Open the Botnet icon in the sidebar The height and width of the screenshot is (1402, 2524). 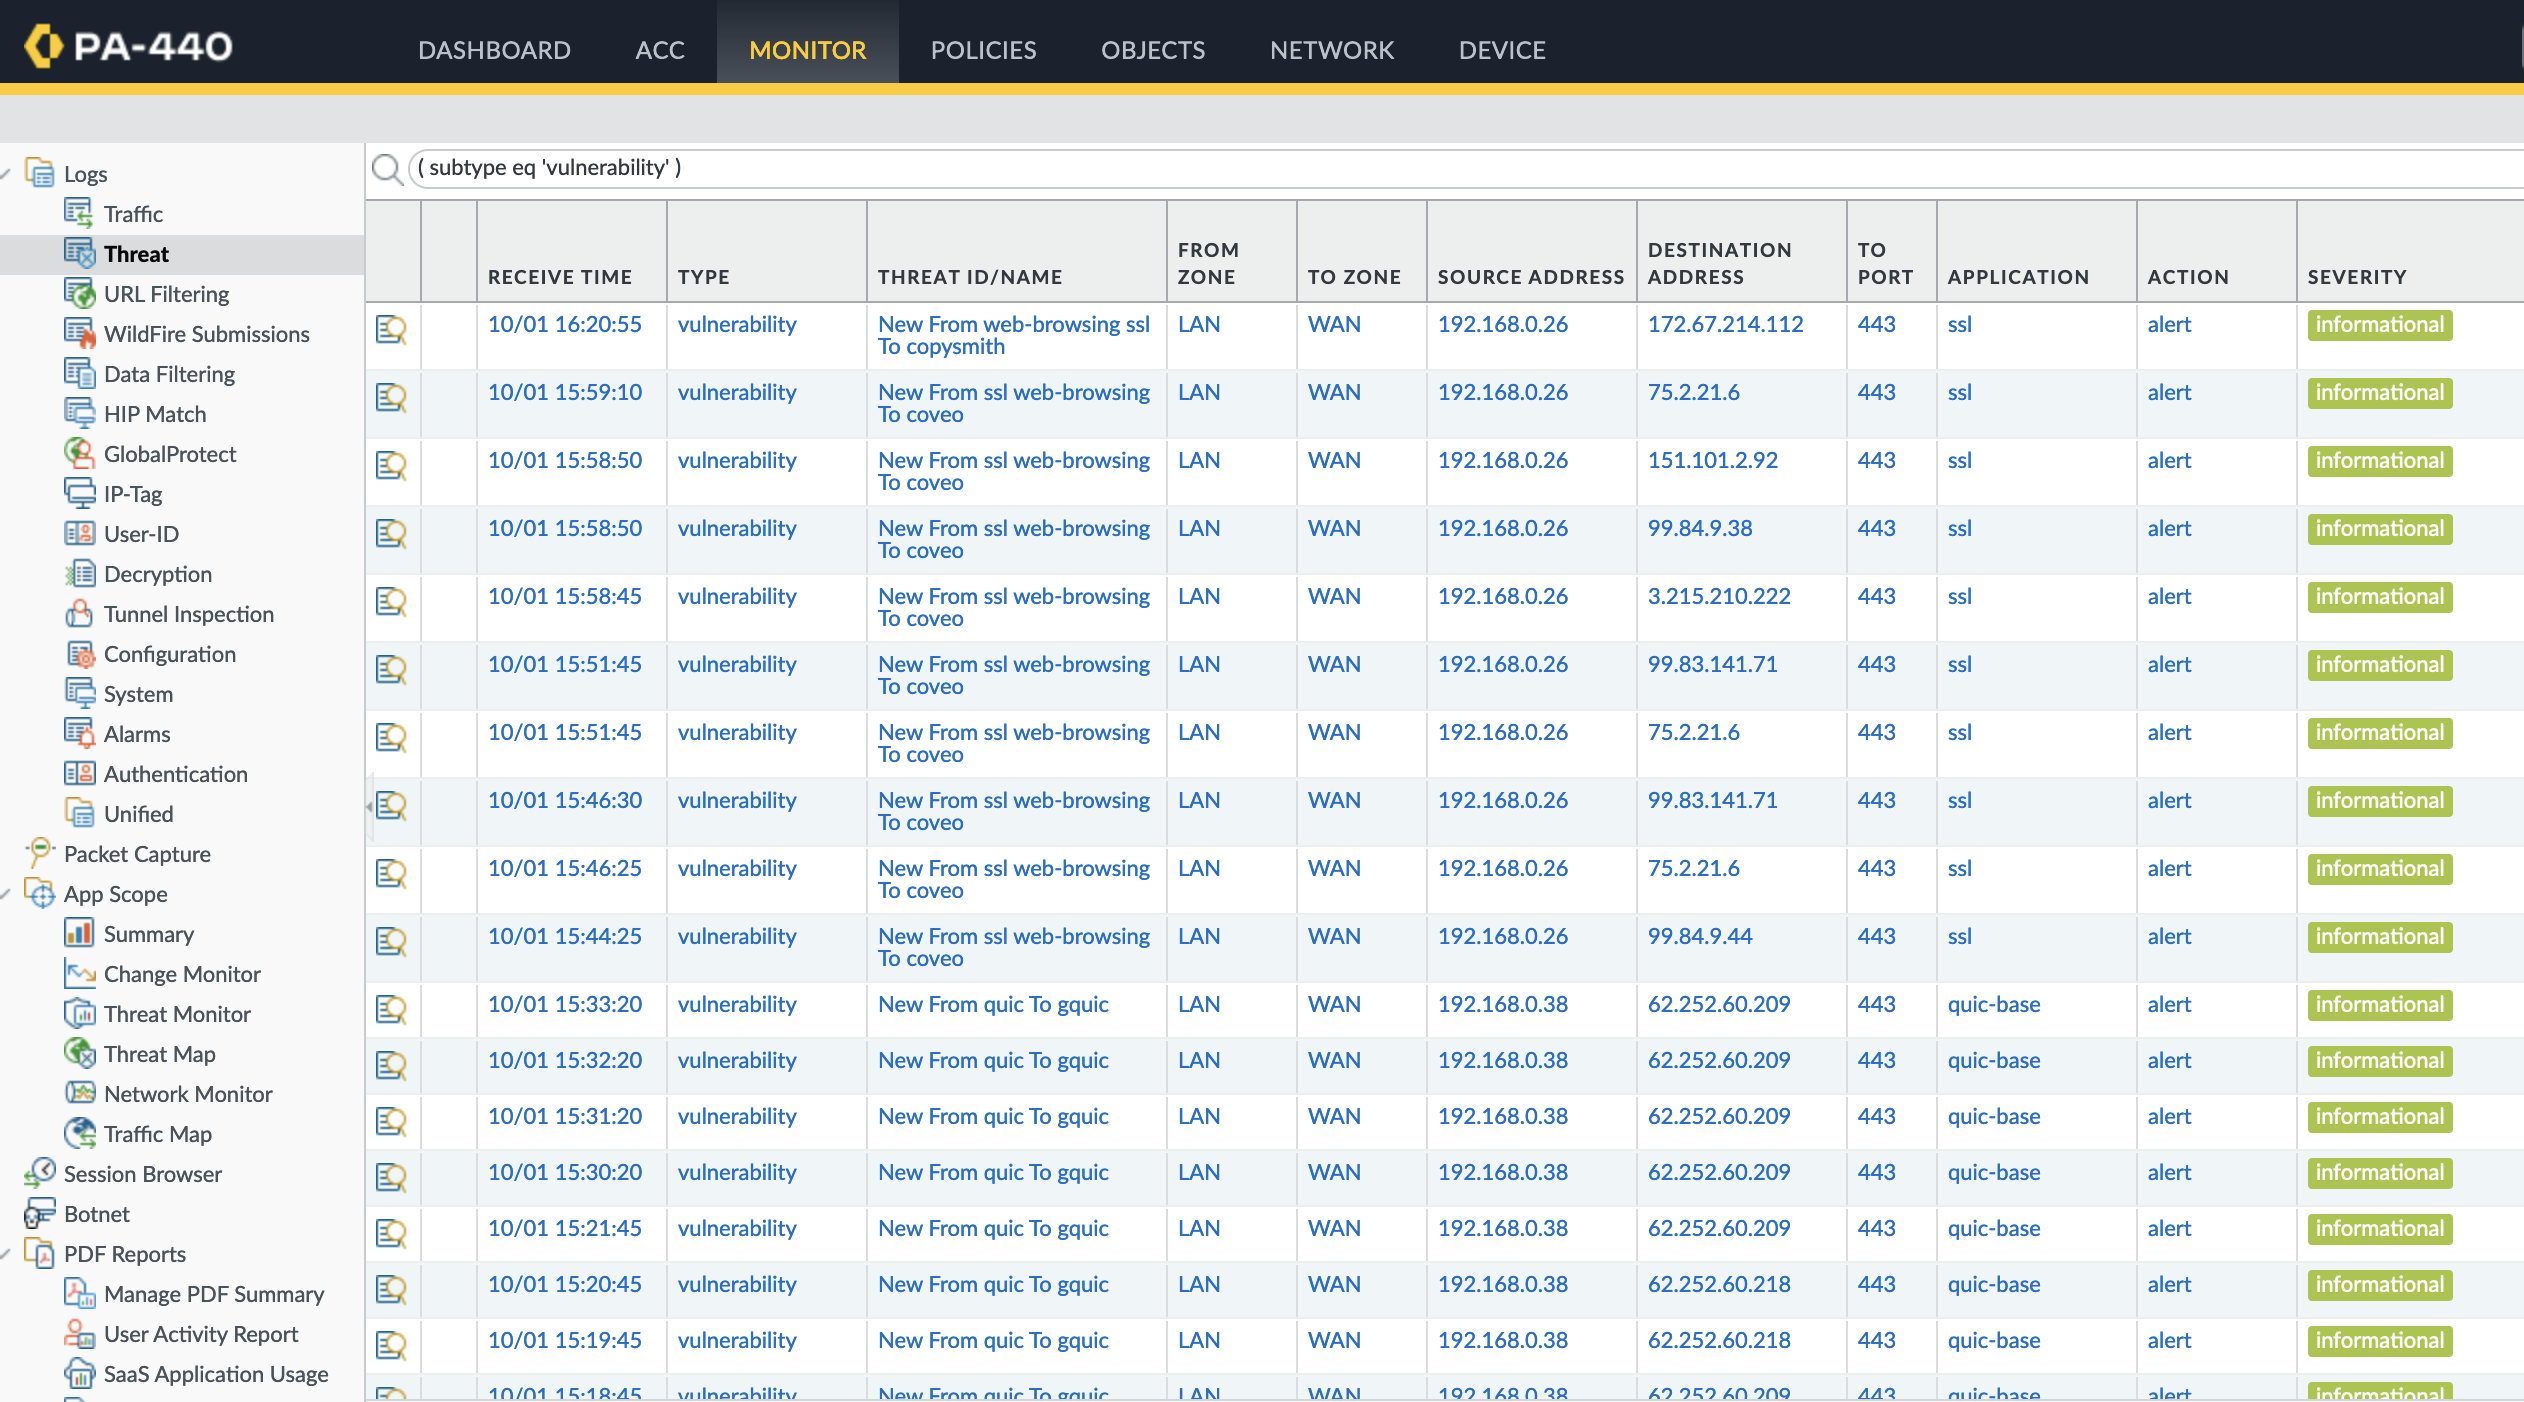pos(40,1213)
